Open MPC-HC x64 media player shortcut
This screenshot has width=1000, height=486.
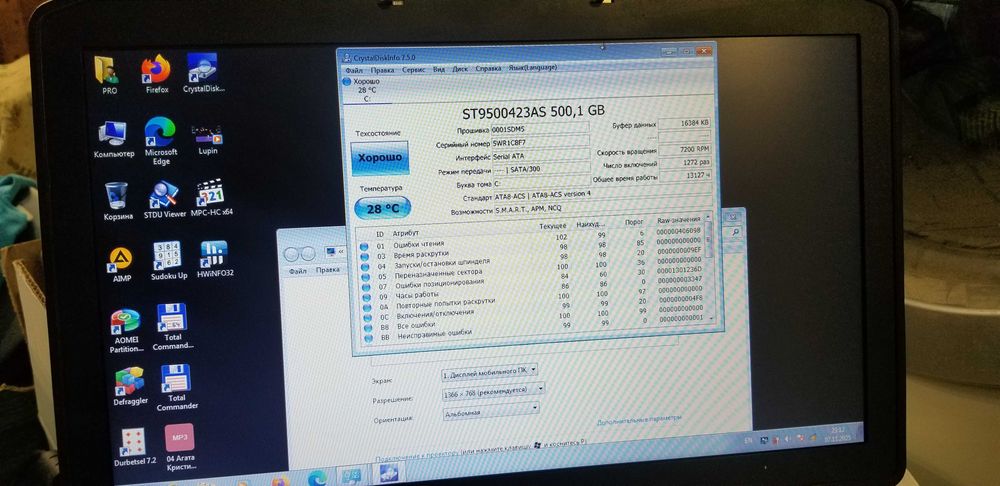211,198
